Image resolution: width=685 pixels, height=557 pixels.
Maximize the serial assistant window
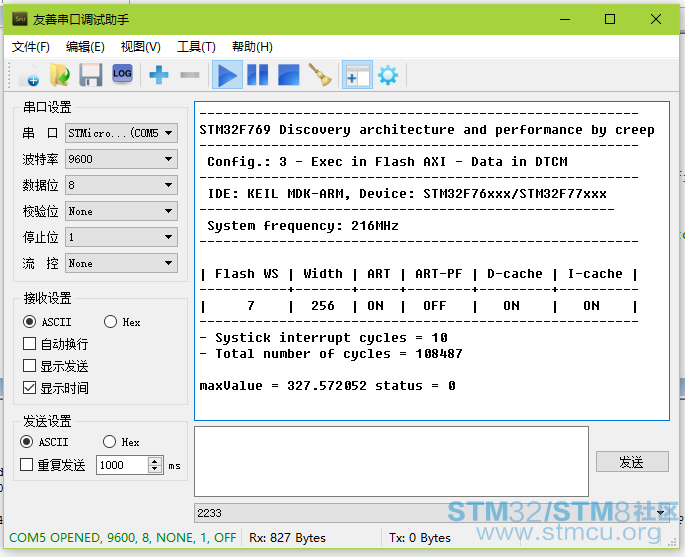610,19
